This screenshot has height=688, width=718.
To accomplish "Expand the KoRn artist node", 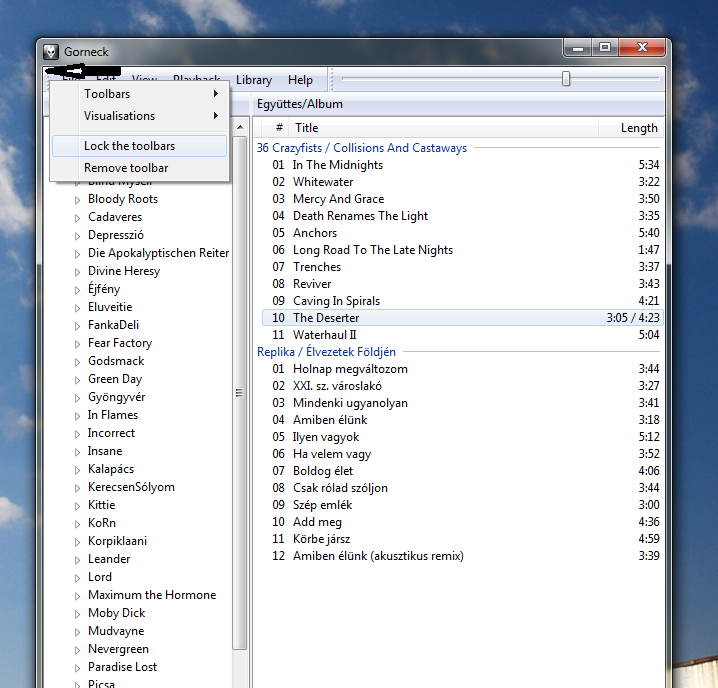I will pyautogui.click(x=77, y=524).
